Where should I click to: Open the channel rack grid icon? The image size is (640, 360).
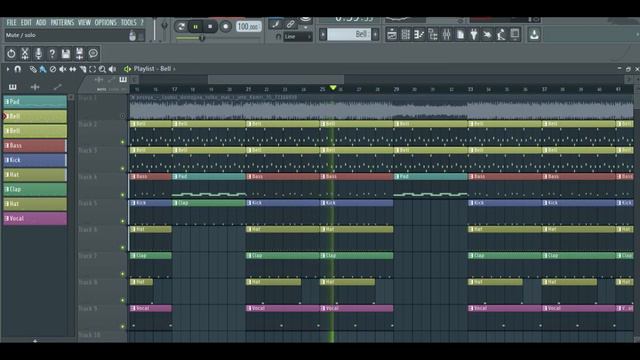tap(405, 35)
